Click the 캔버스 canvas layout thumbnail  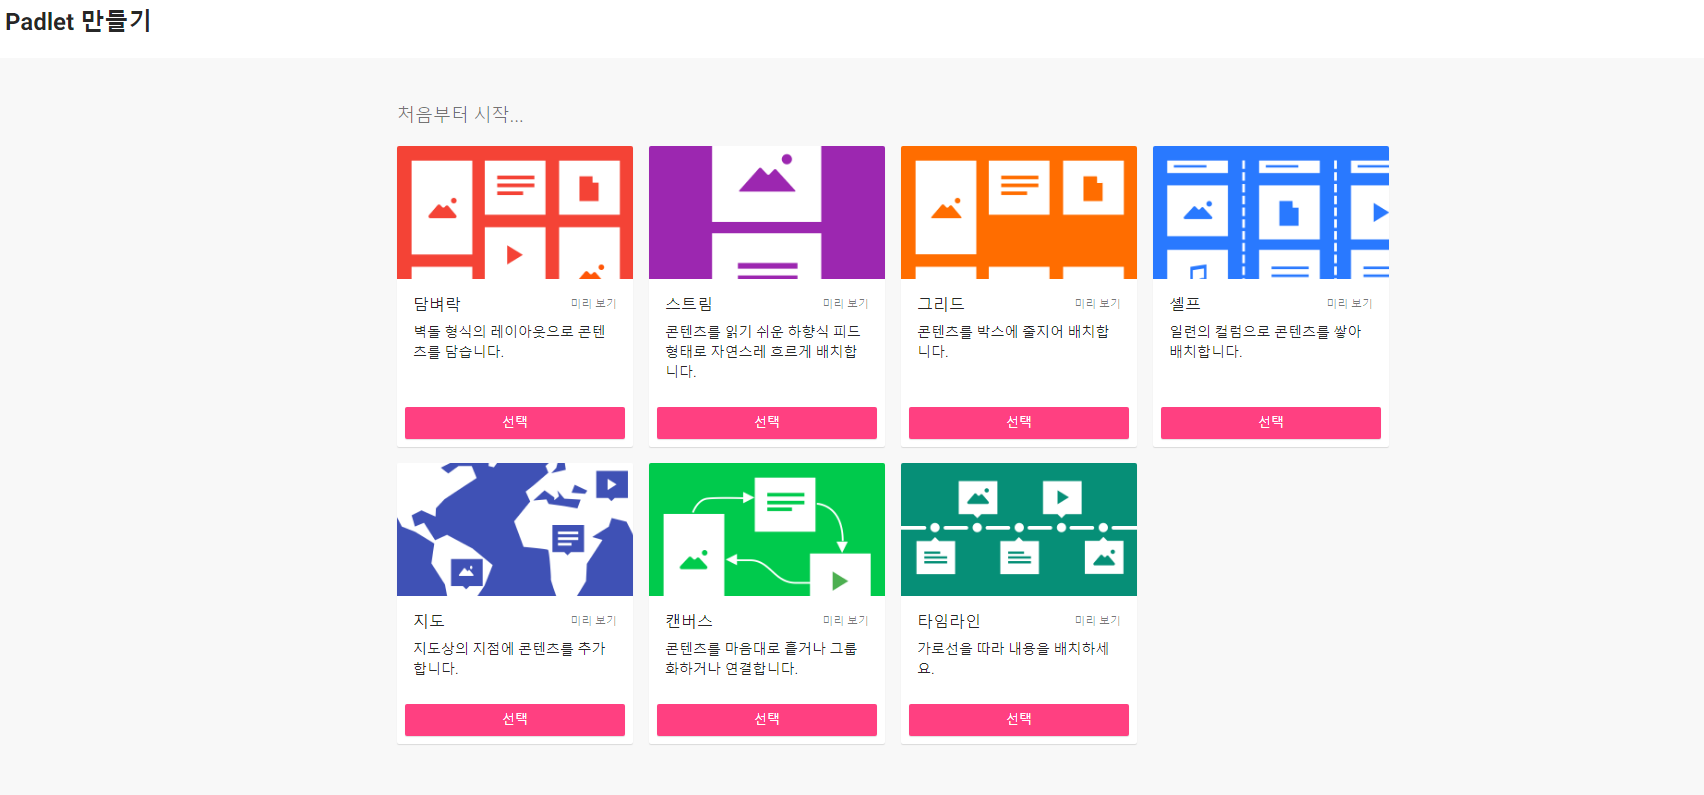coord(767,529)
